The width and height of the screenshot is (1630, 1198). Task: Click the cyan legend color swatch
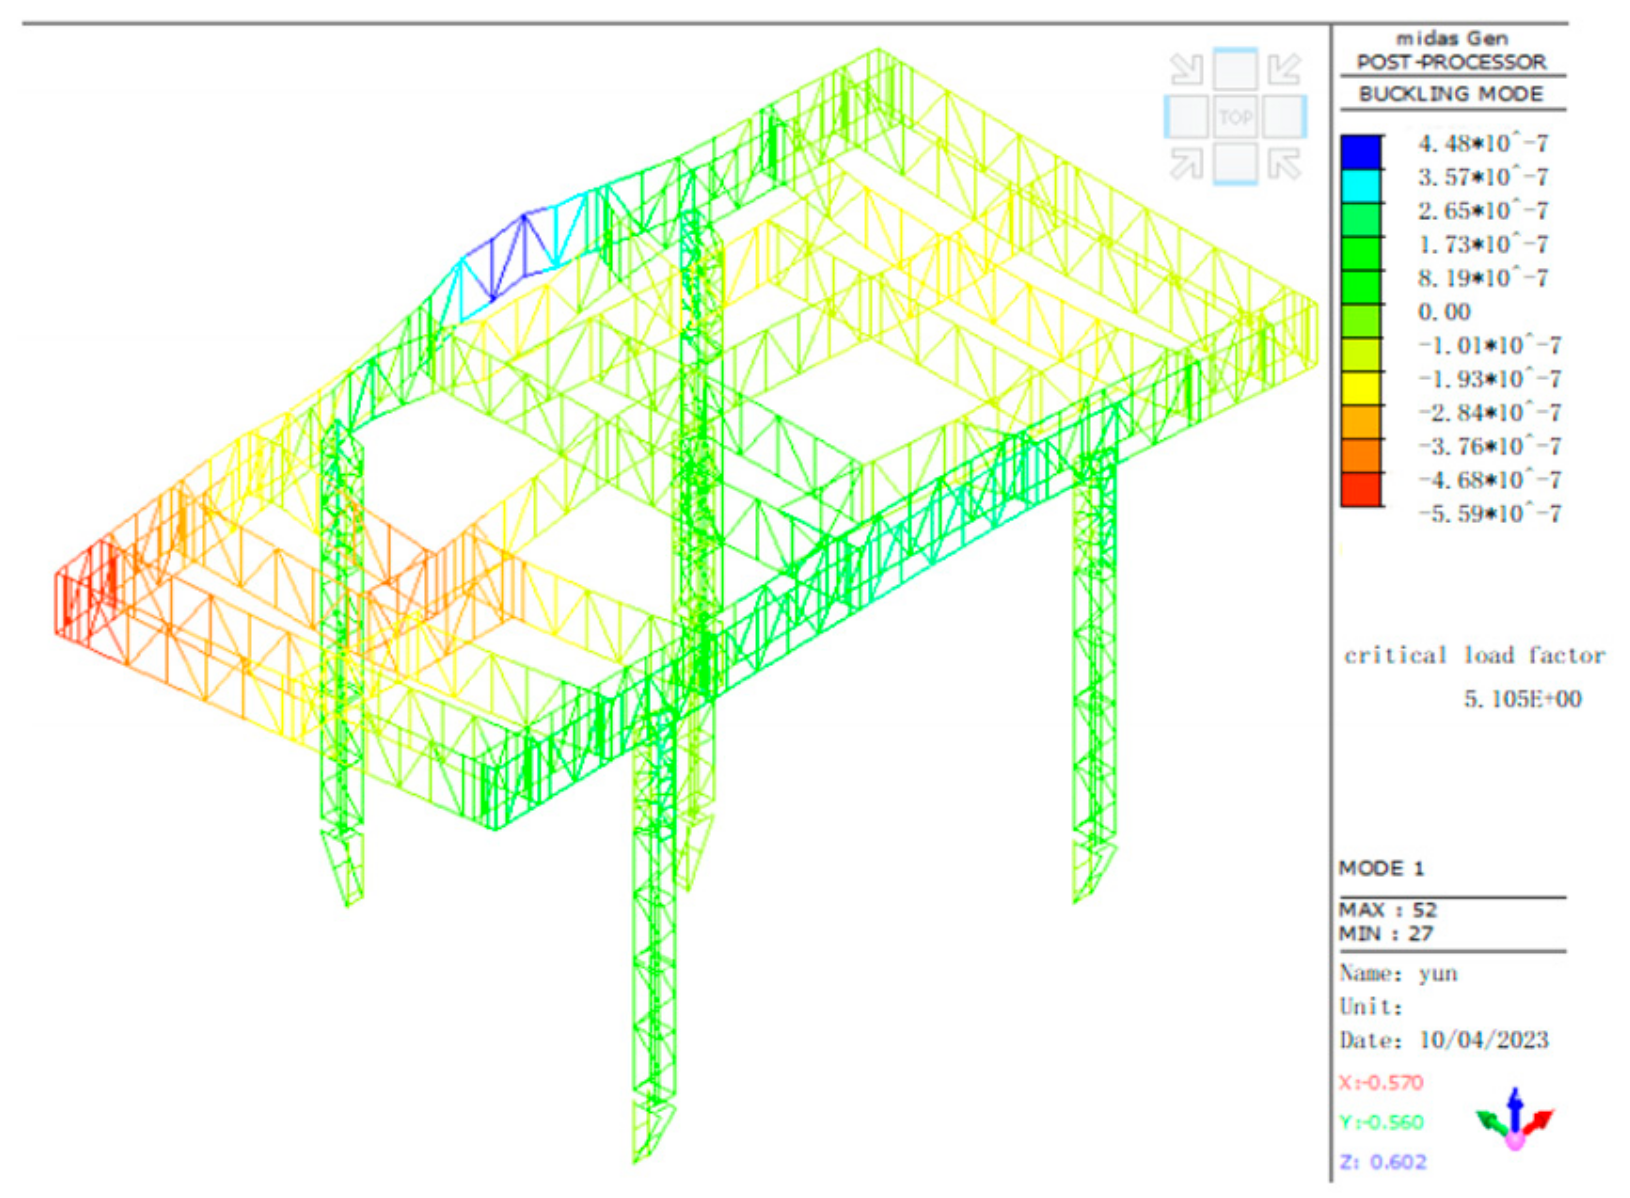point(1360,186)
